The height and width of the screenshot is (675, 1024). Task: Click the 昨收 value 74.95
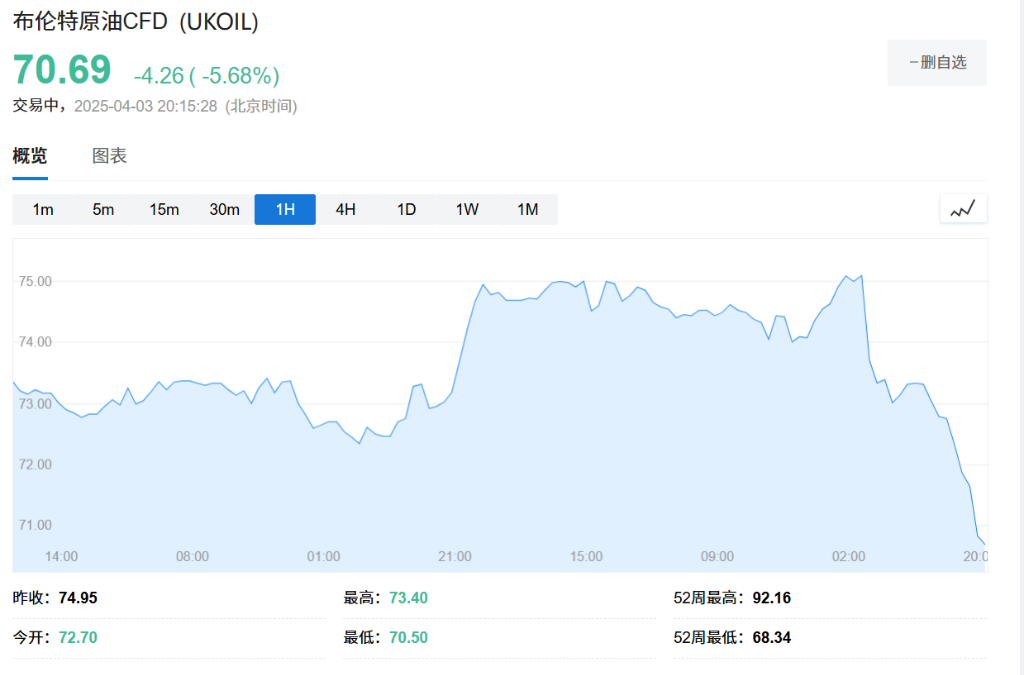click(78, 598)
